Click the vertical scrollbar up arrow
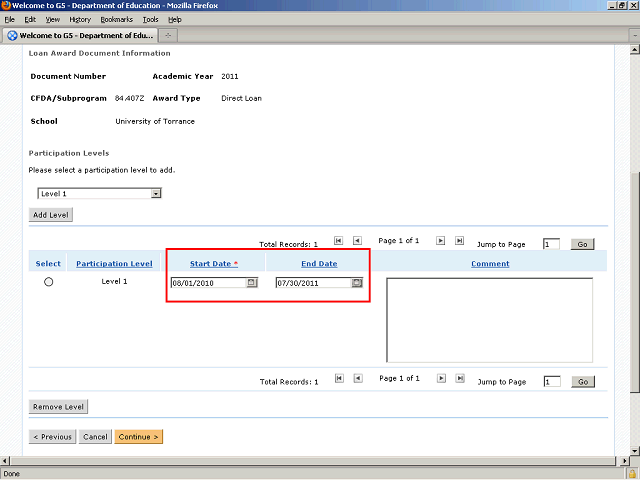This screenshot has width=640, height=480. [635, 50]
